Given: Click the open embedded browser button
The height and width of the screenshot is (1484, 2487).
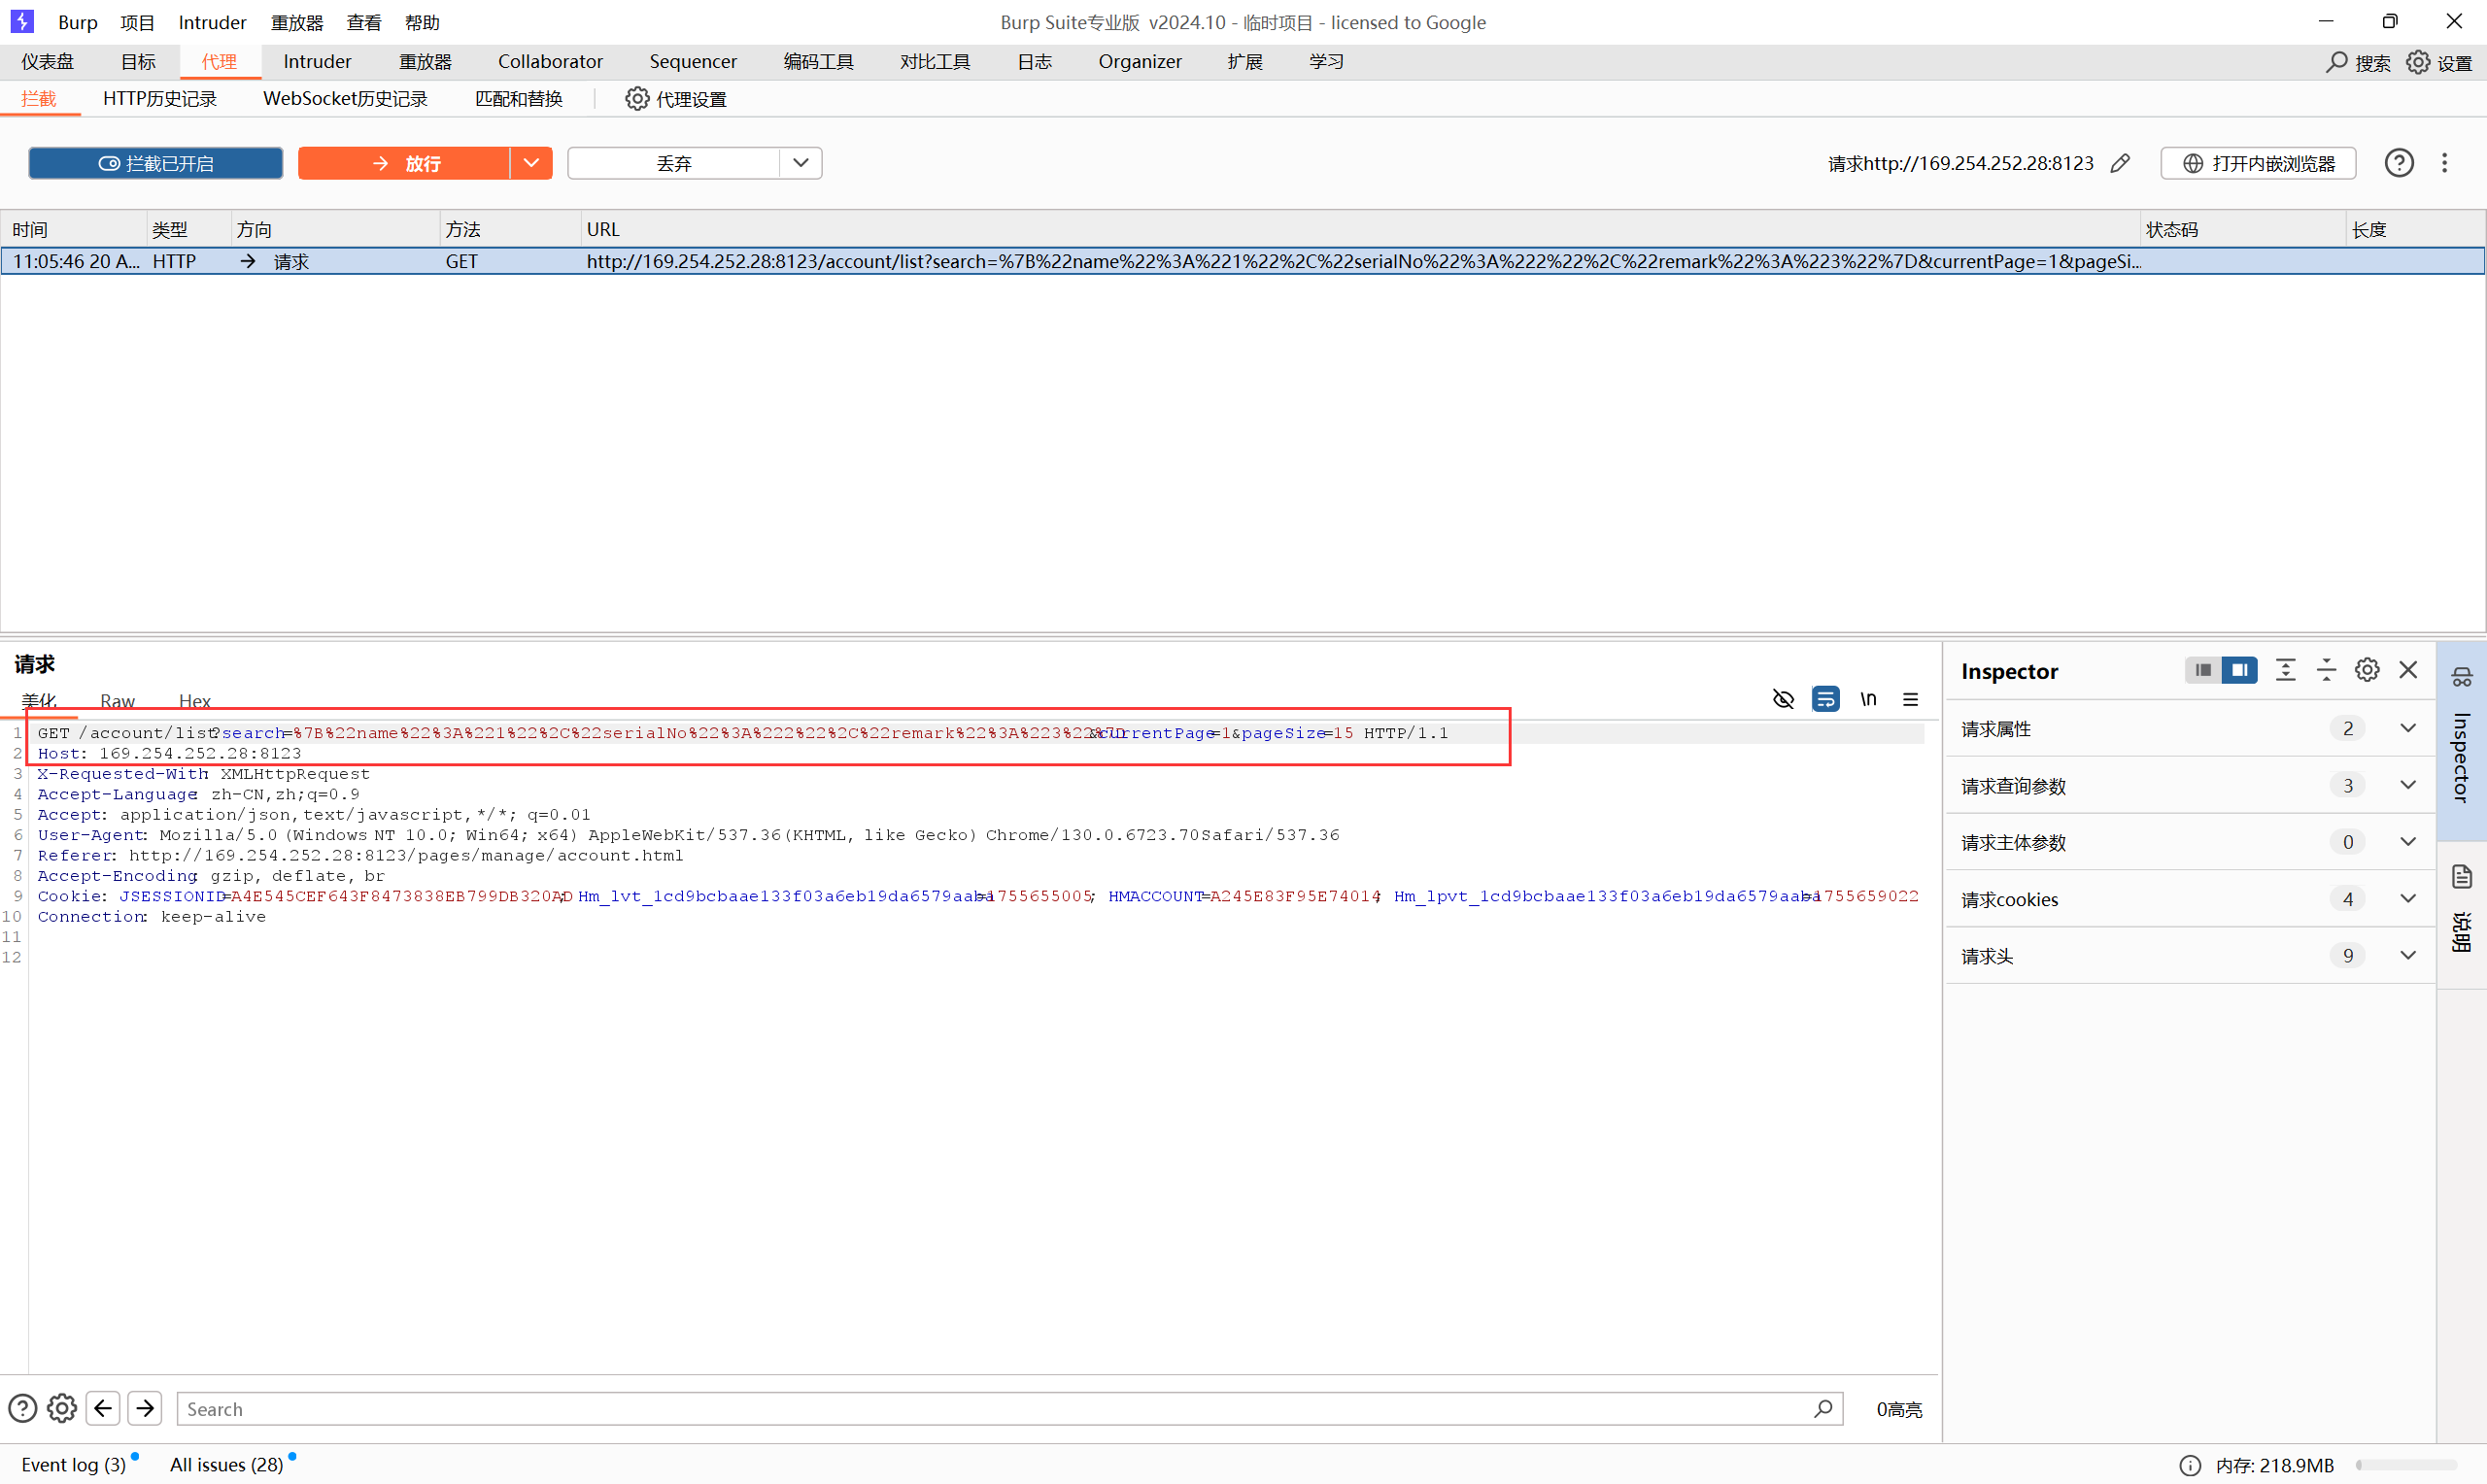Looking at the screenshot, I should pos(2258,163).
